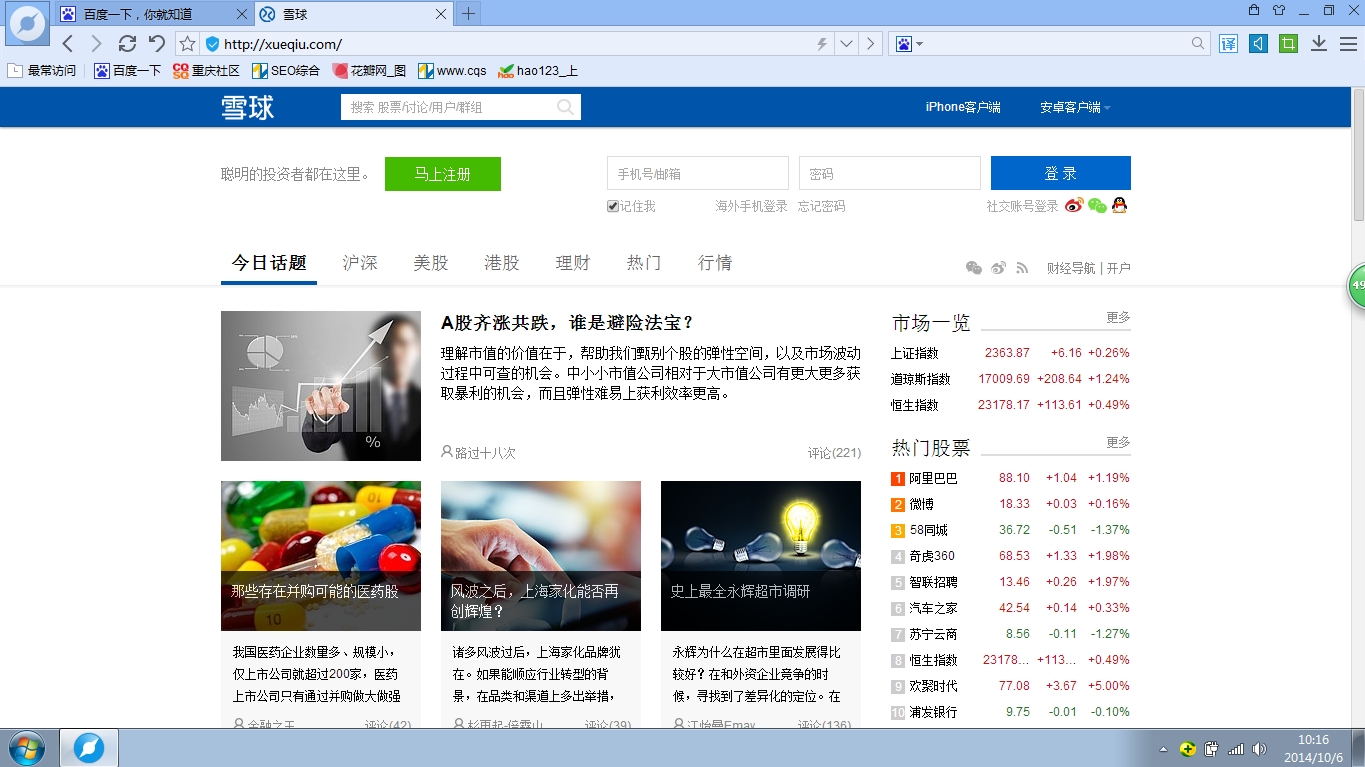The height and width of the screenshot is (767, 1365).
Task: Open the hao123 bookmark
Action: [x=538, y=71]
